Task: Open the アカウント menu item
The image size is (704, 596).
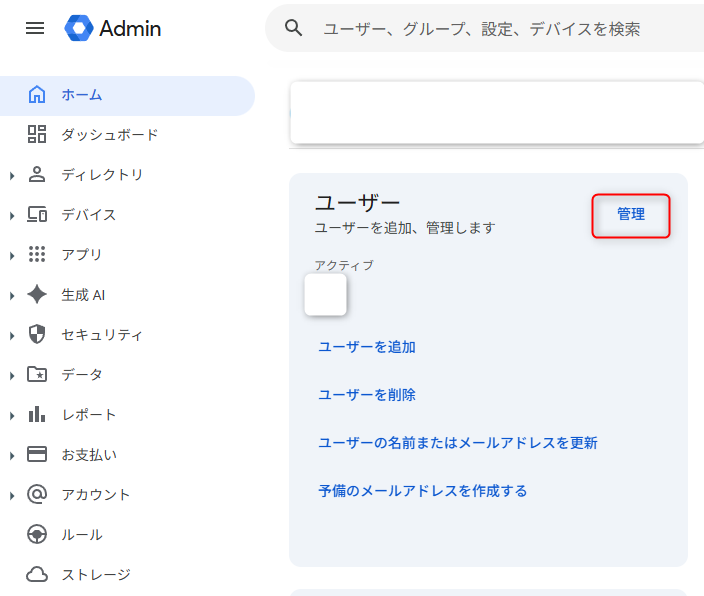Action: click(x=96, y=495)
